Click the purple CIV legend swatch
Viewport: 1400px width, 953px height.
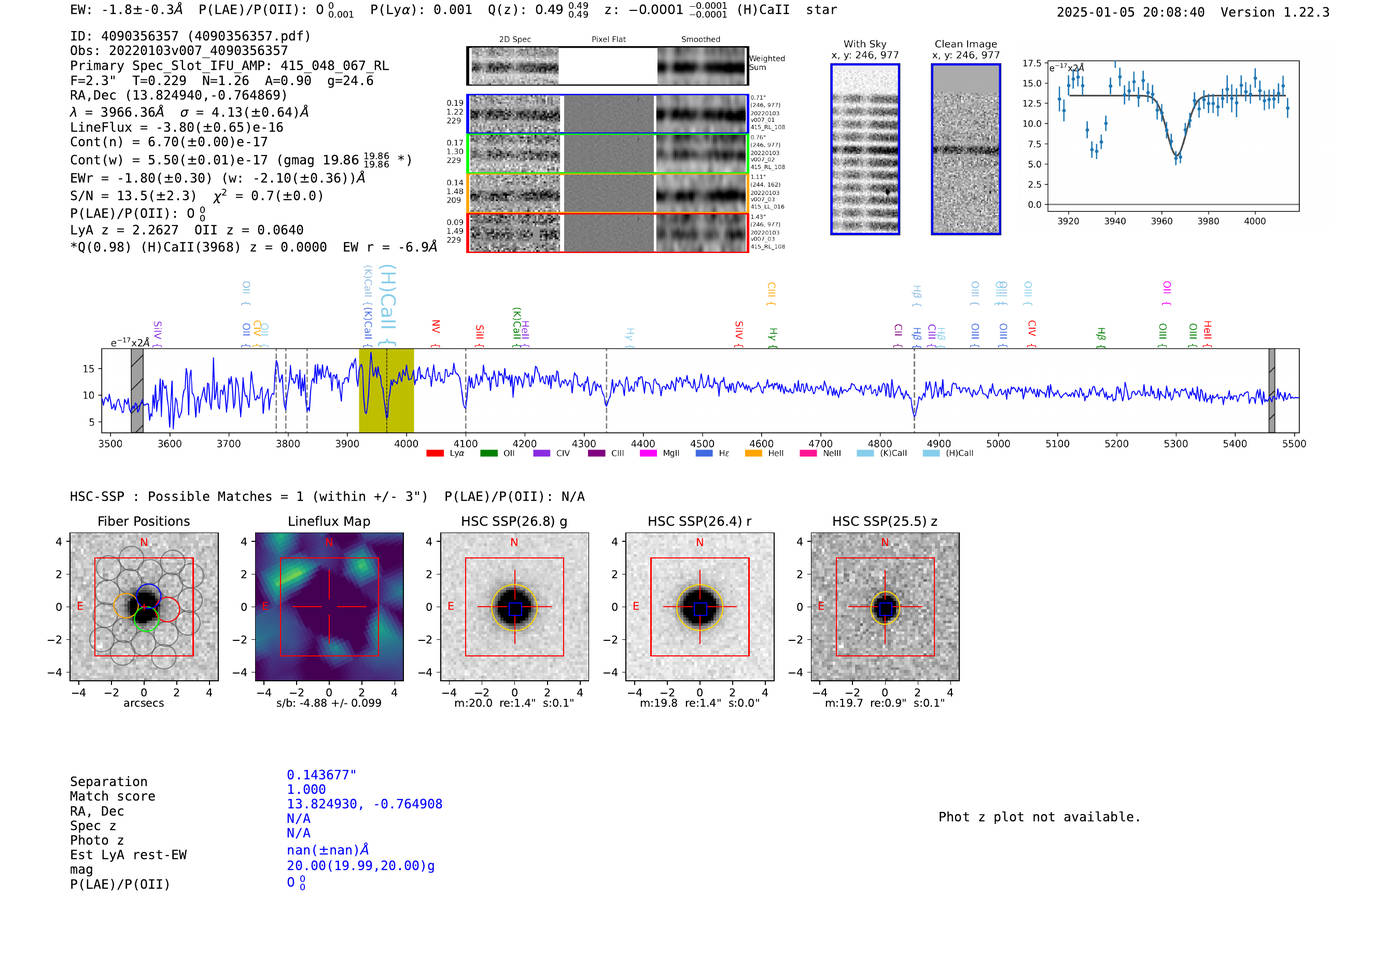point(542,453)
